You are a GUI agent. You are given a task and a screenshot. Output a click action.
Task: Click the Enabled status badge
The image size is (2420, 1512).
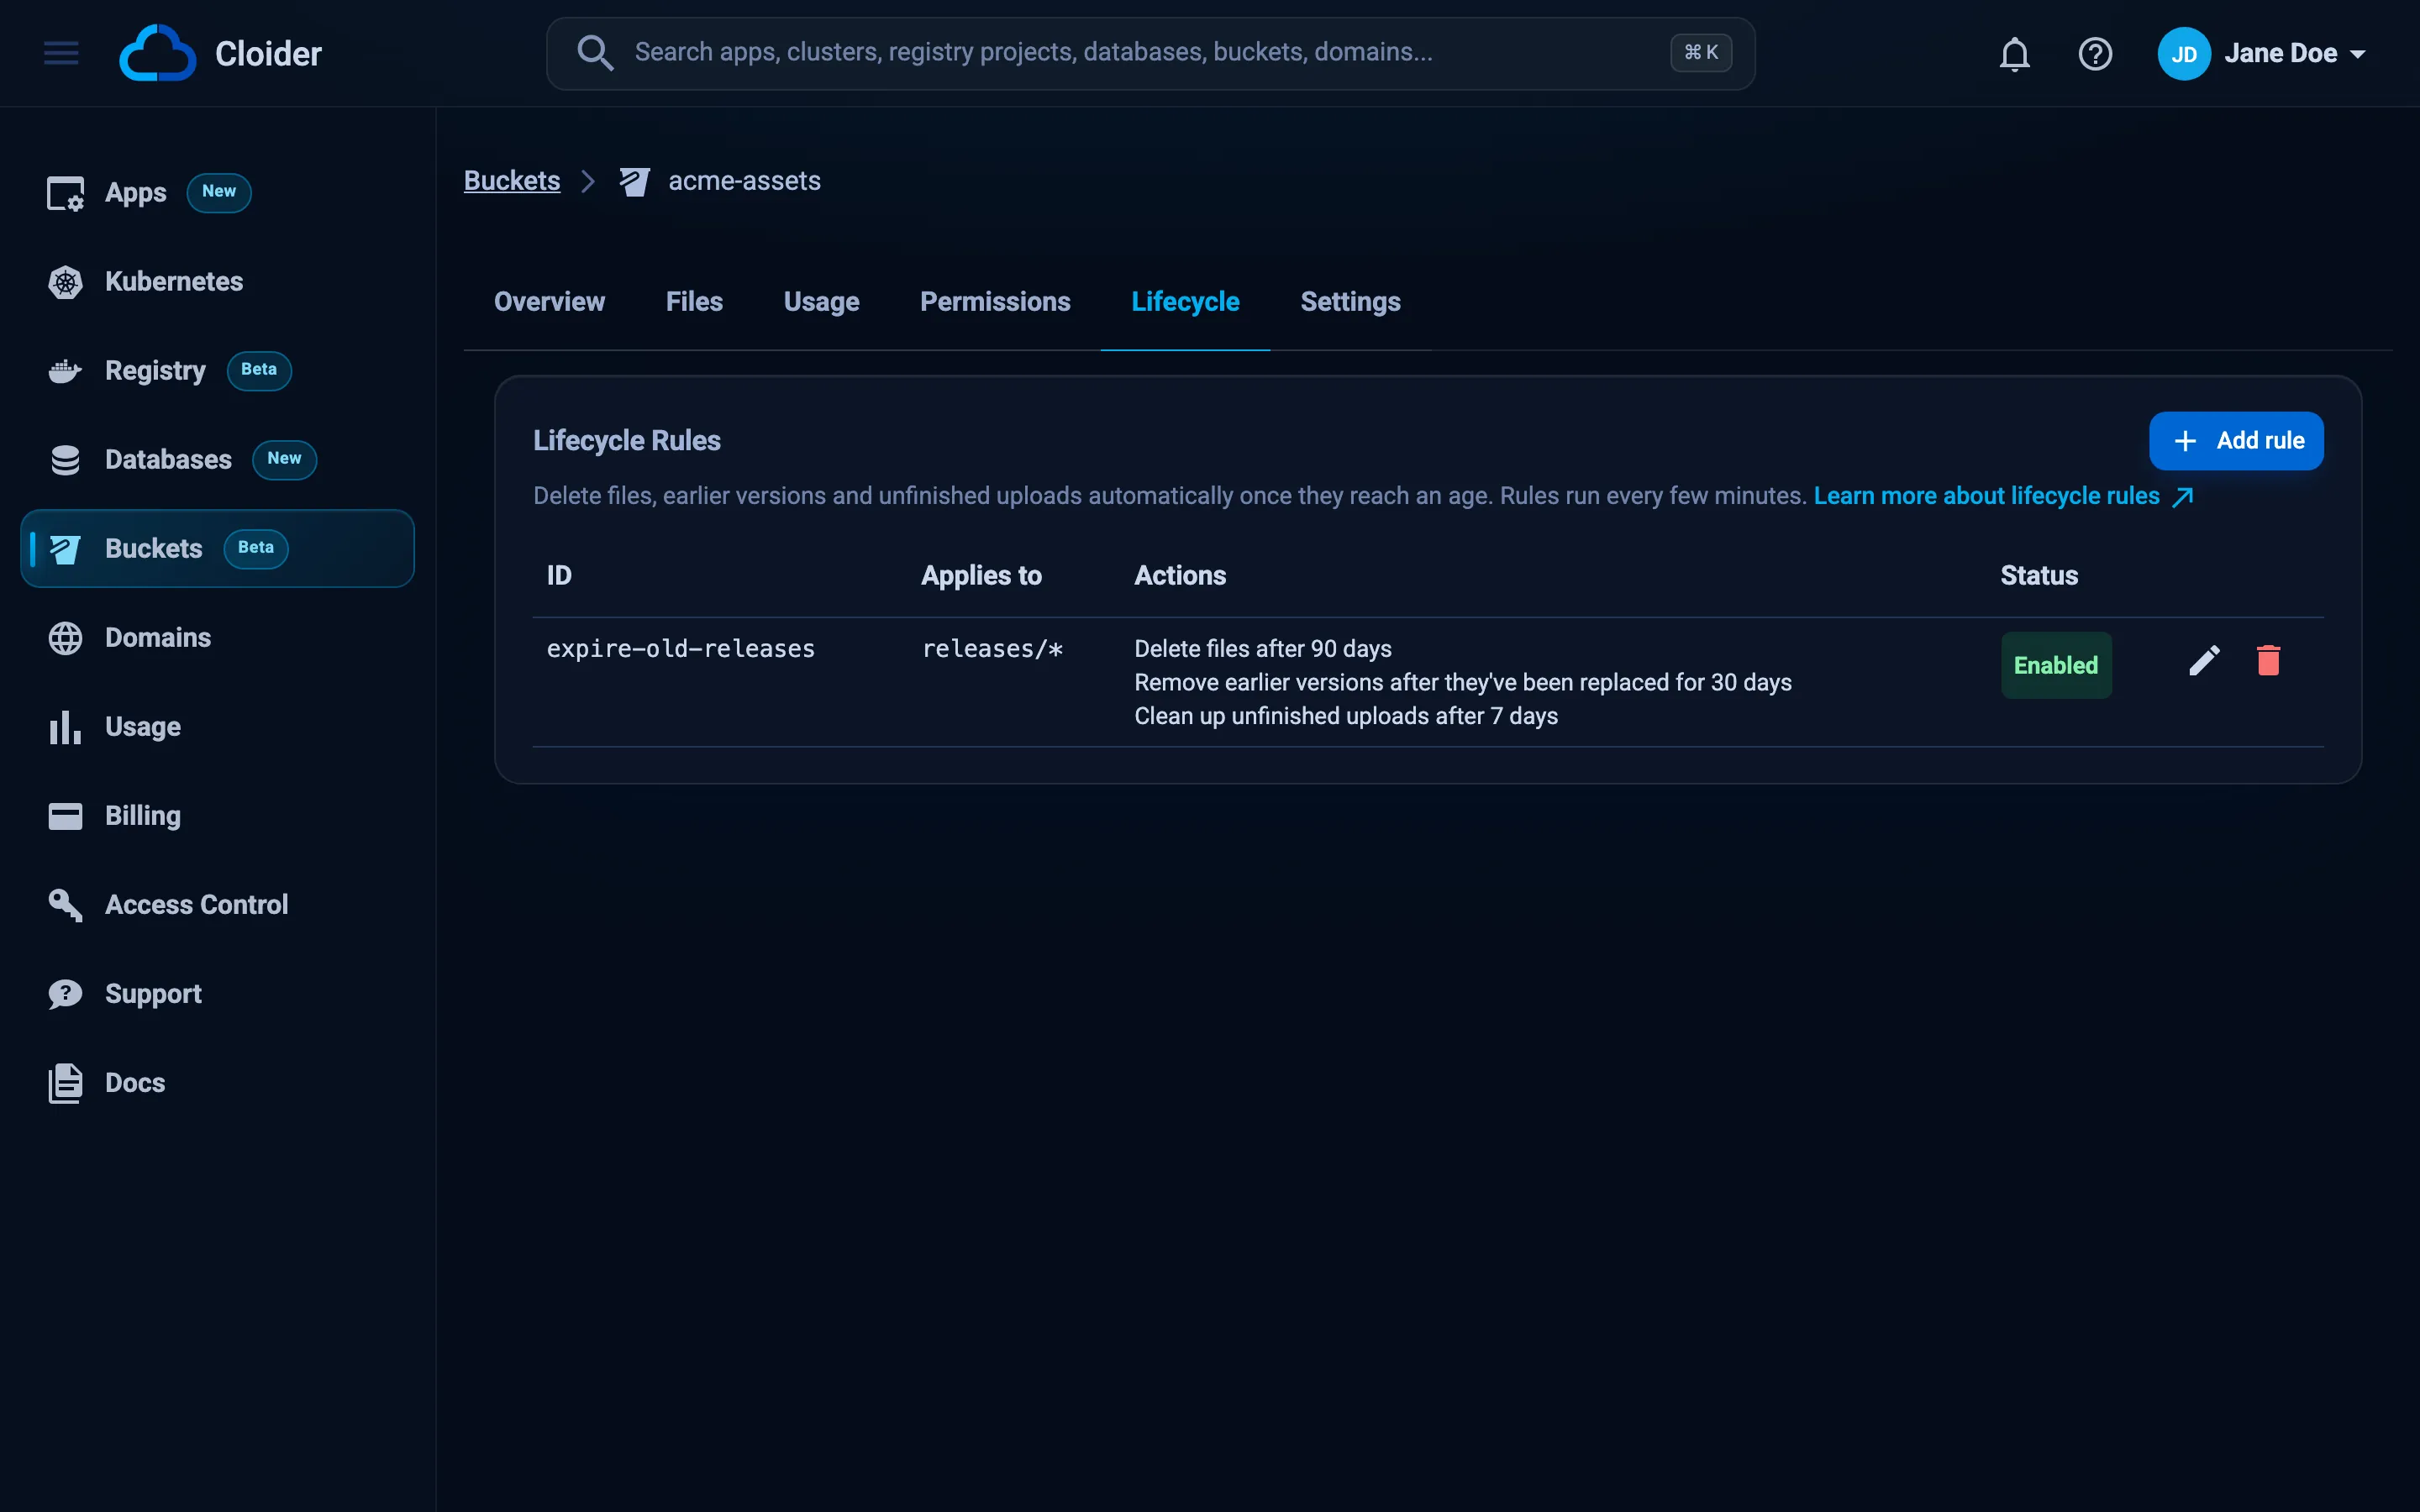coord(2056,665)
